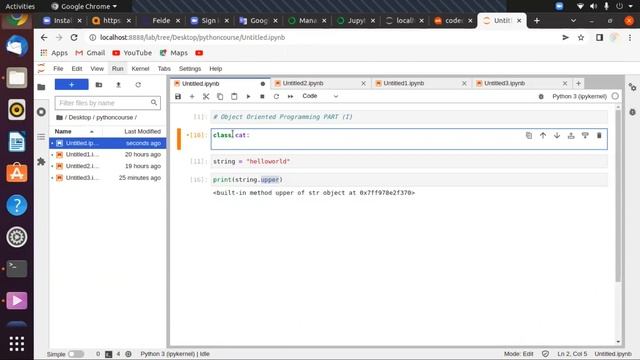Move active cell down arrow
This screenshot has height=360, width=640.
[x=557, y=136]
